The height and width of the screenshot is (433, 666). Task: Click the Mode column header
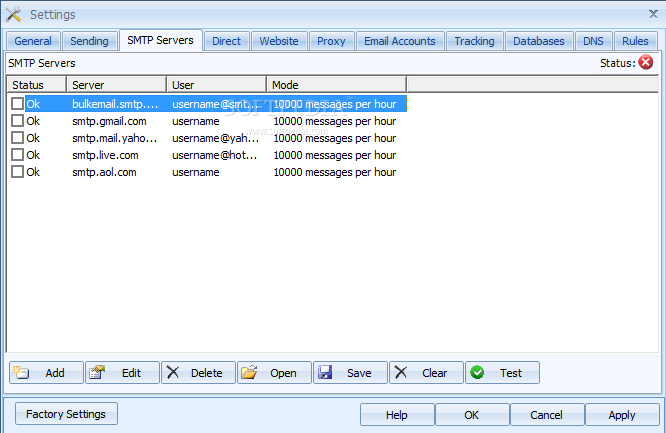click(337, 85)
